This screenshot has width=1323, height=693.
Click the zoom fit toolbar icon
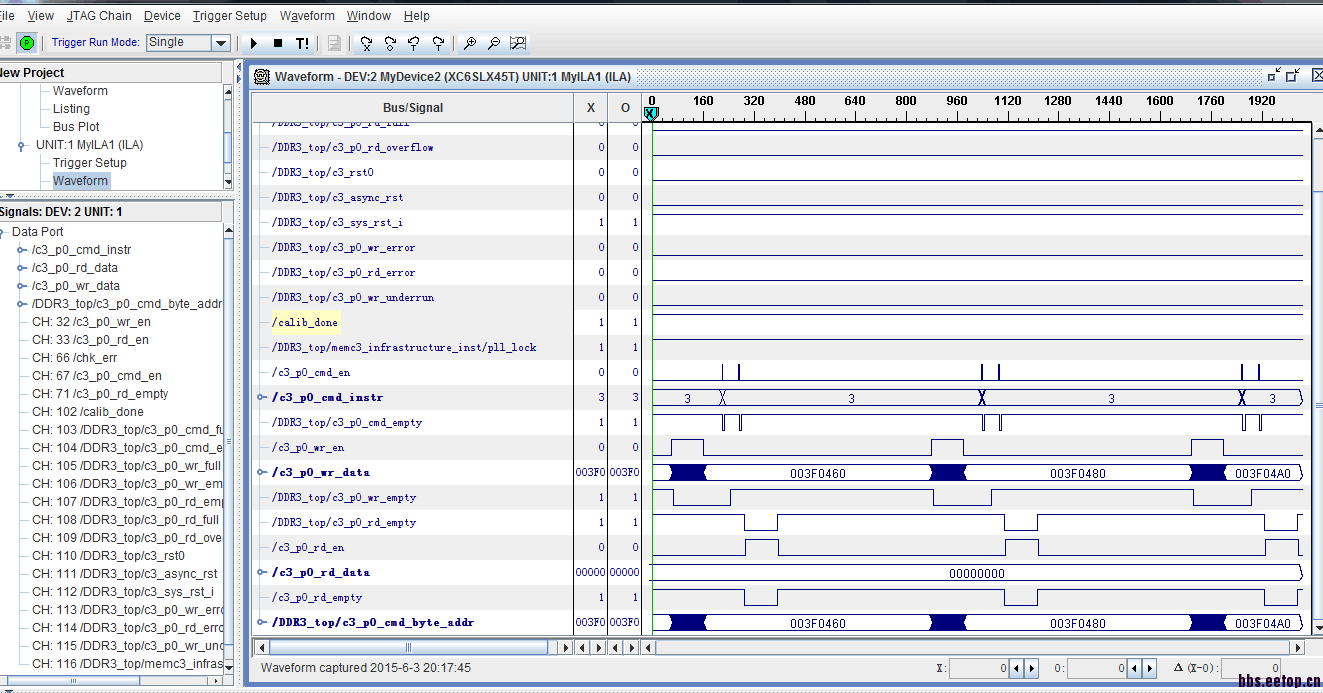pos(518,43)
